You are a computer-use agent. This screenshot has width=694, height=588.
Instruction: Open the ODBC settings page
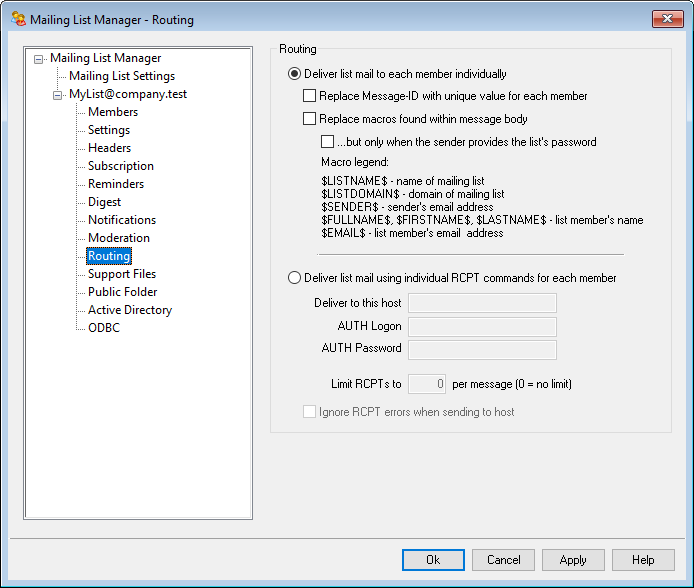pyautogui.click(x=103, y=328)
